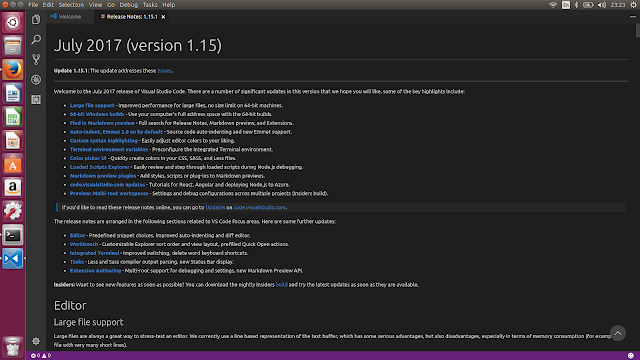640x360 pixels.
Task: Open Amazon launcher in dock
Action: click(13, 188)
